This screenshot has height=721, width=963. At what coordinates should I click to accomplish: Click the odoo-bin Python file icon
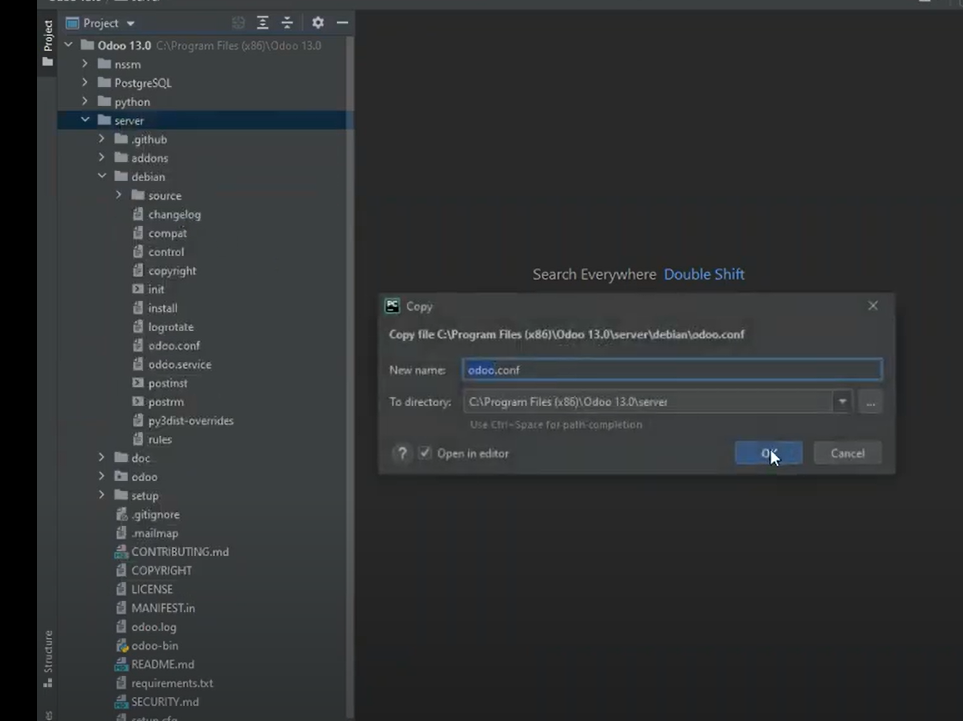(x=122, y=645)
